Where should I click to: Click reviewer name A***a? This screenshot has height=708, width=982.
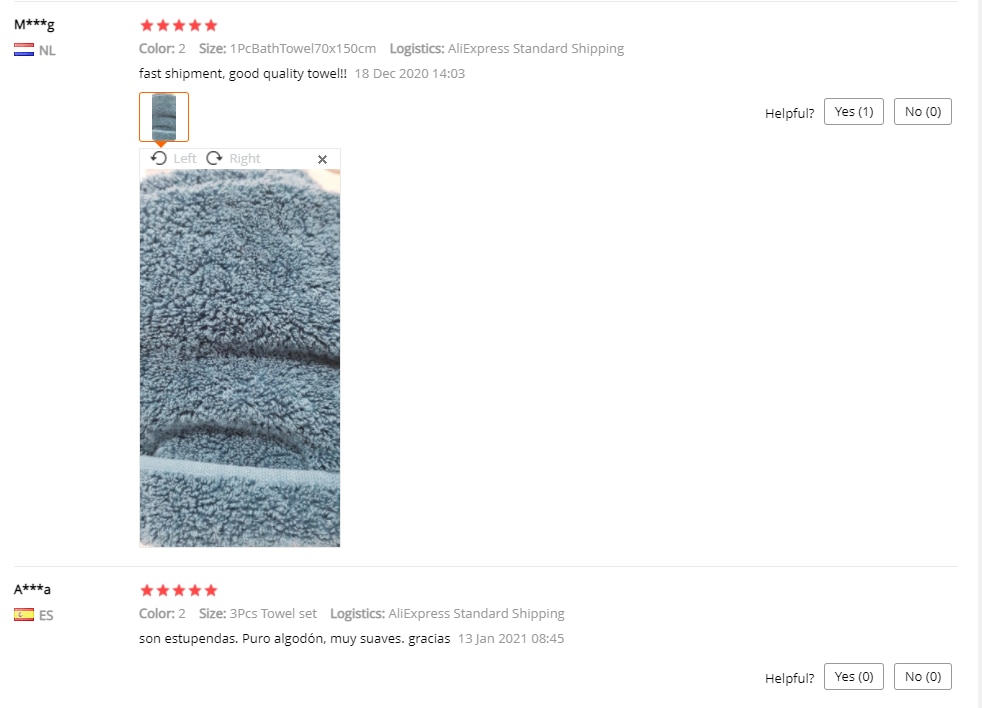(33, 589)
